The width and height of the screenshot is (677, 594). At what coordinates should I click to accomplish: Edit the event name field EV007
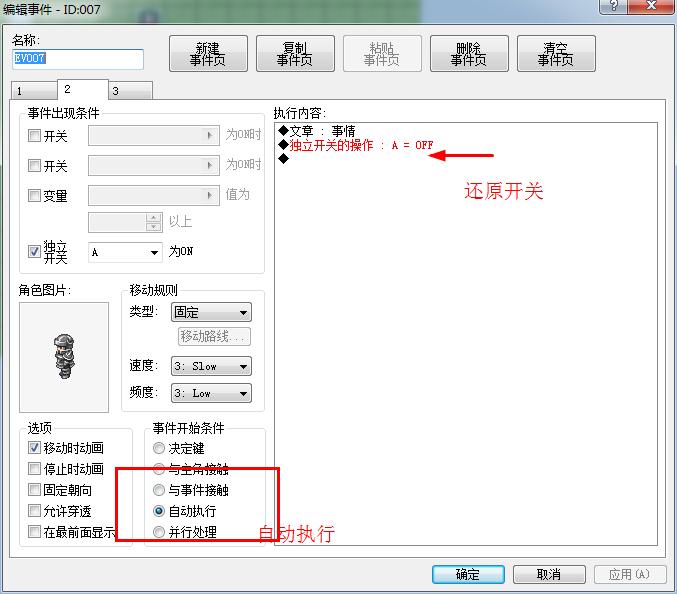pyautogui.click(x=78, y=59)
